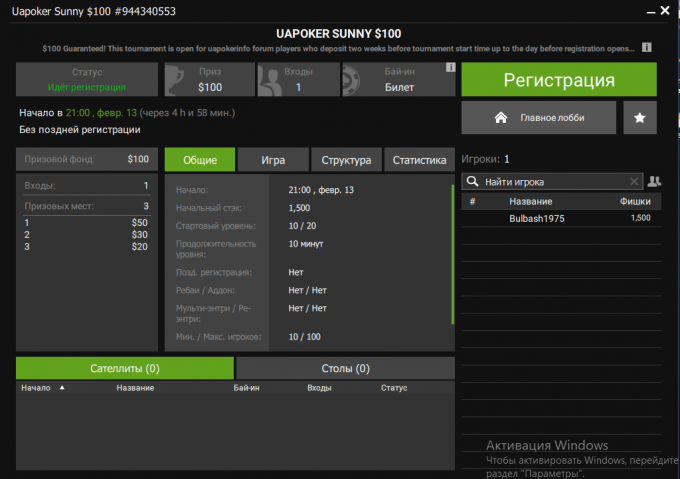680x479 pixels.
Task: Sort satellites by Название column
Action: [135, 388]
